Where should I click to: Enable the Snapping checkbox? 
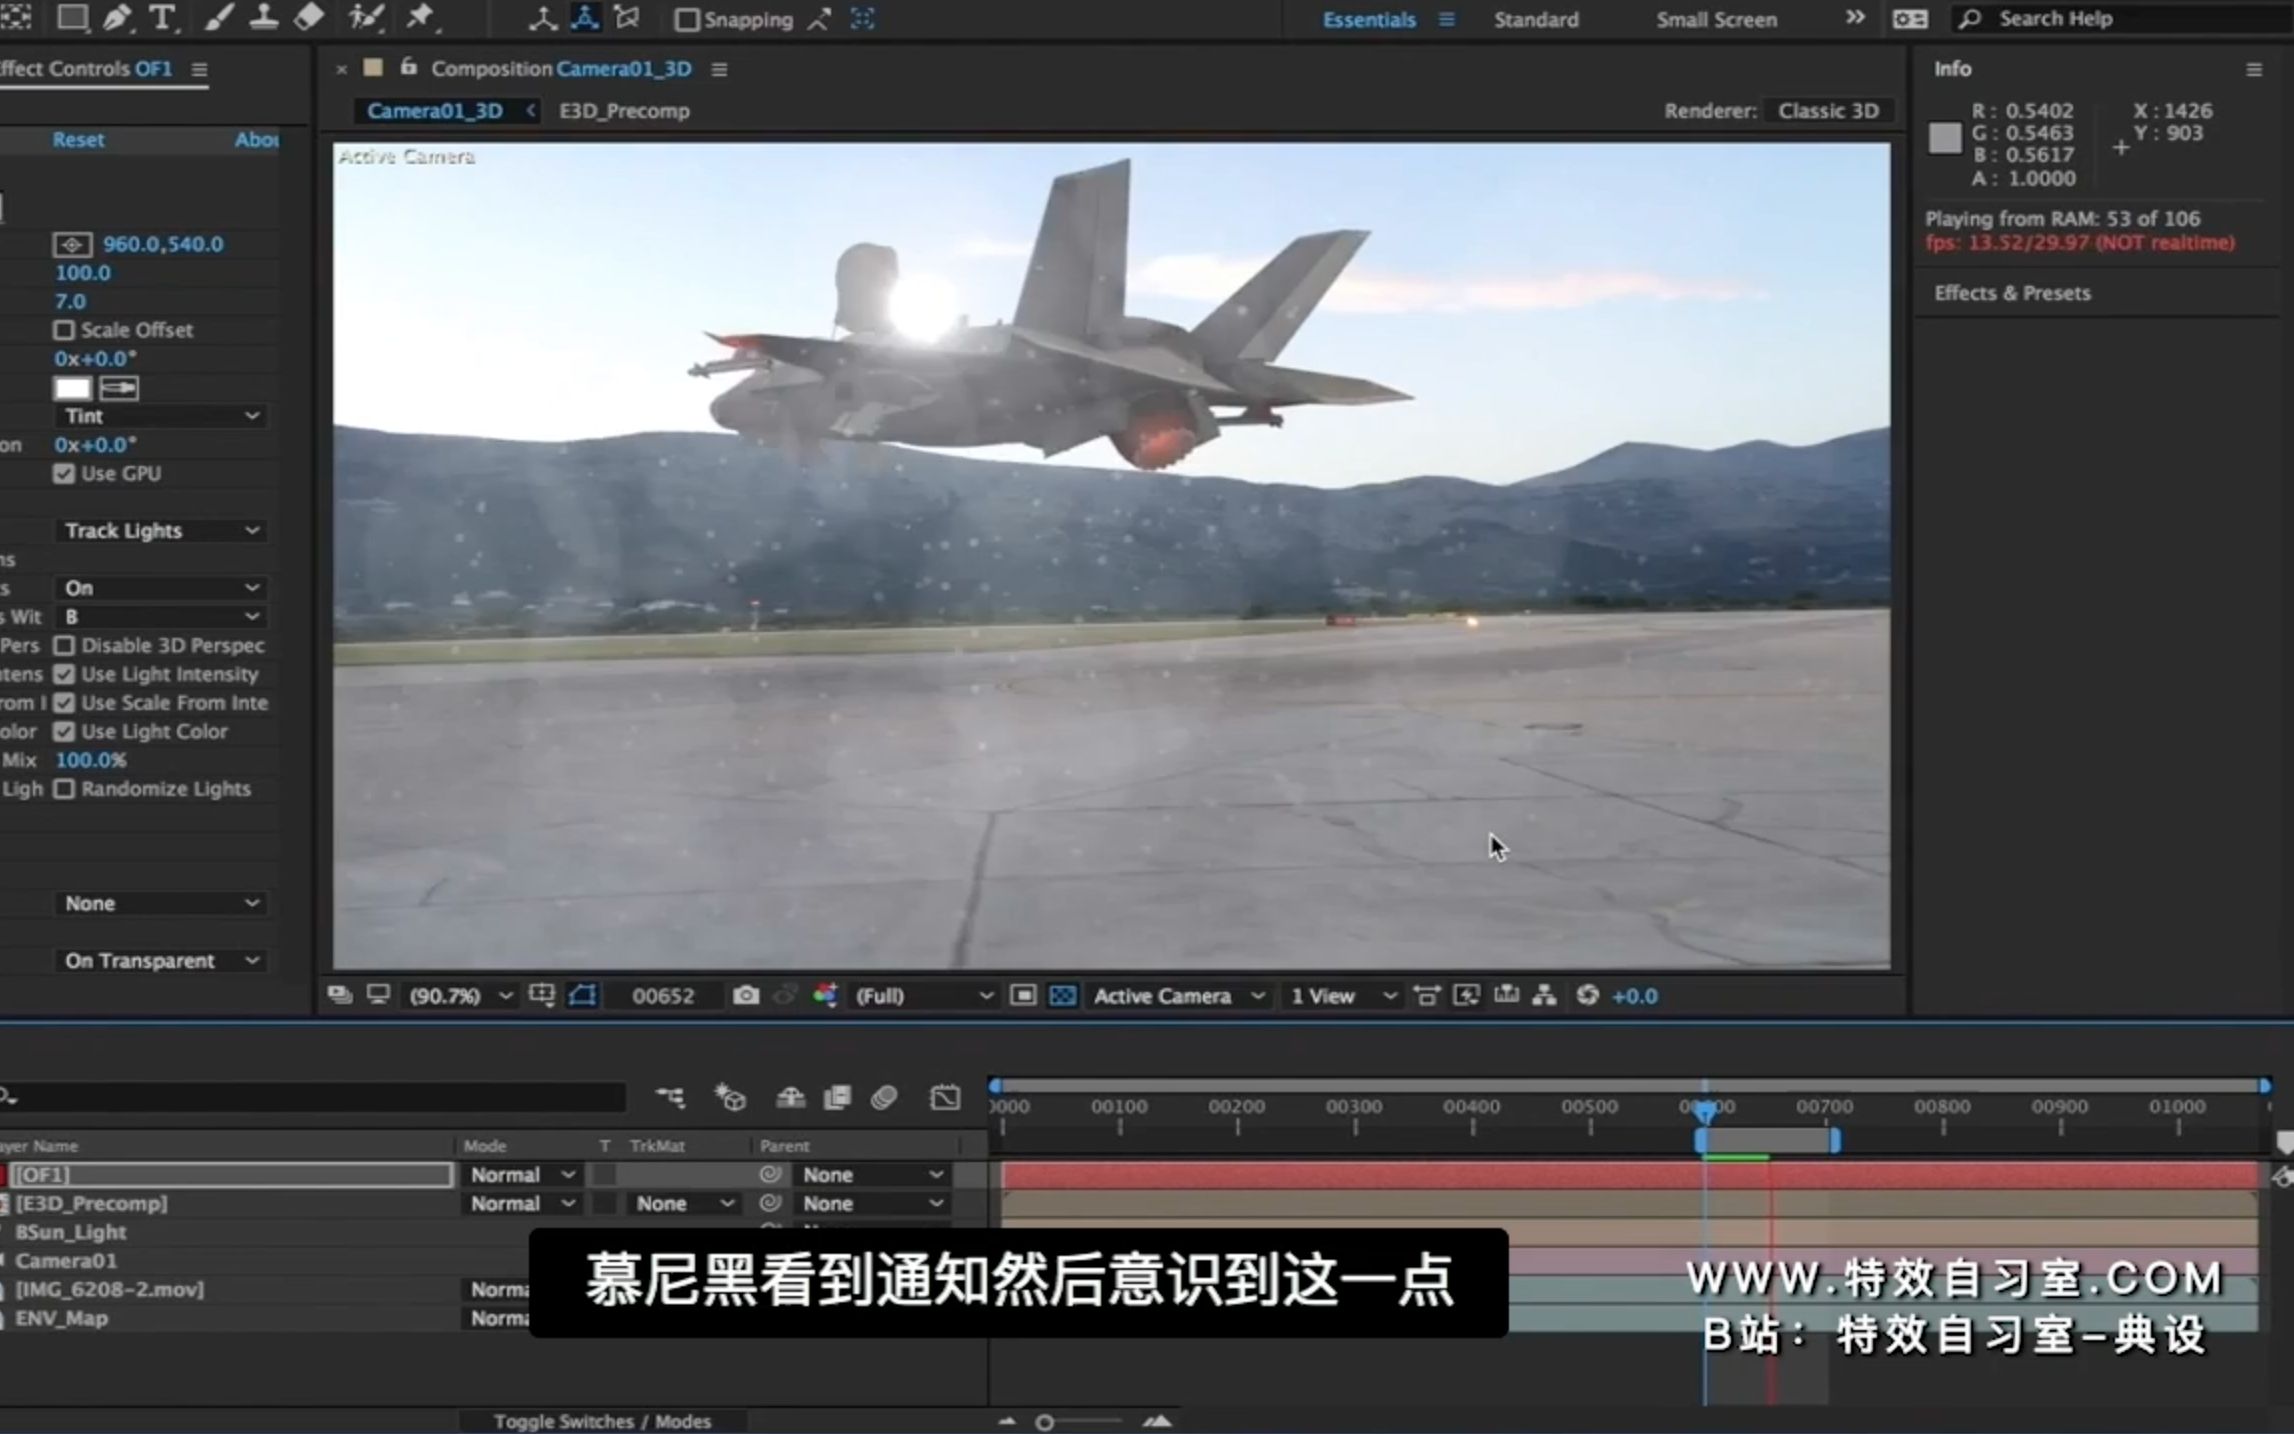click(x=687, y=20)
